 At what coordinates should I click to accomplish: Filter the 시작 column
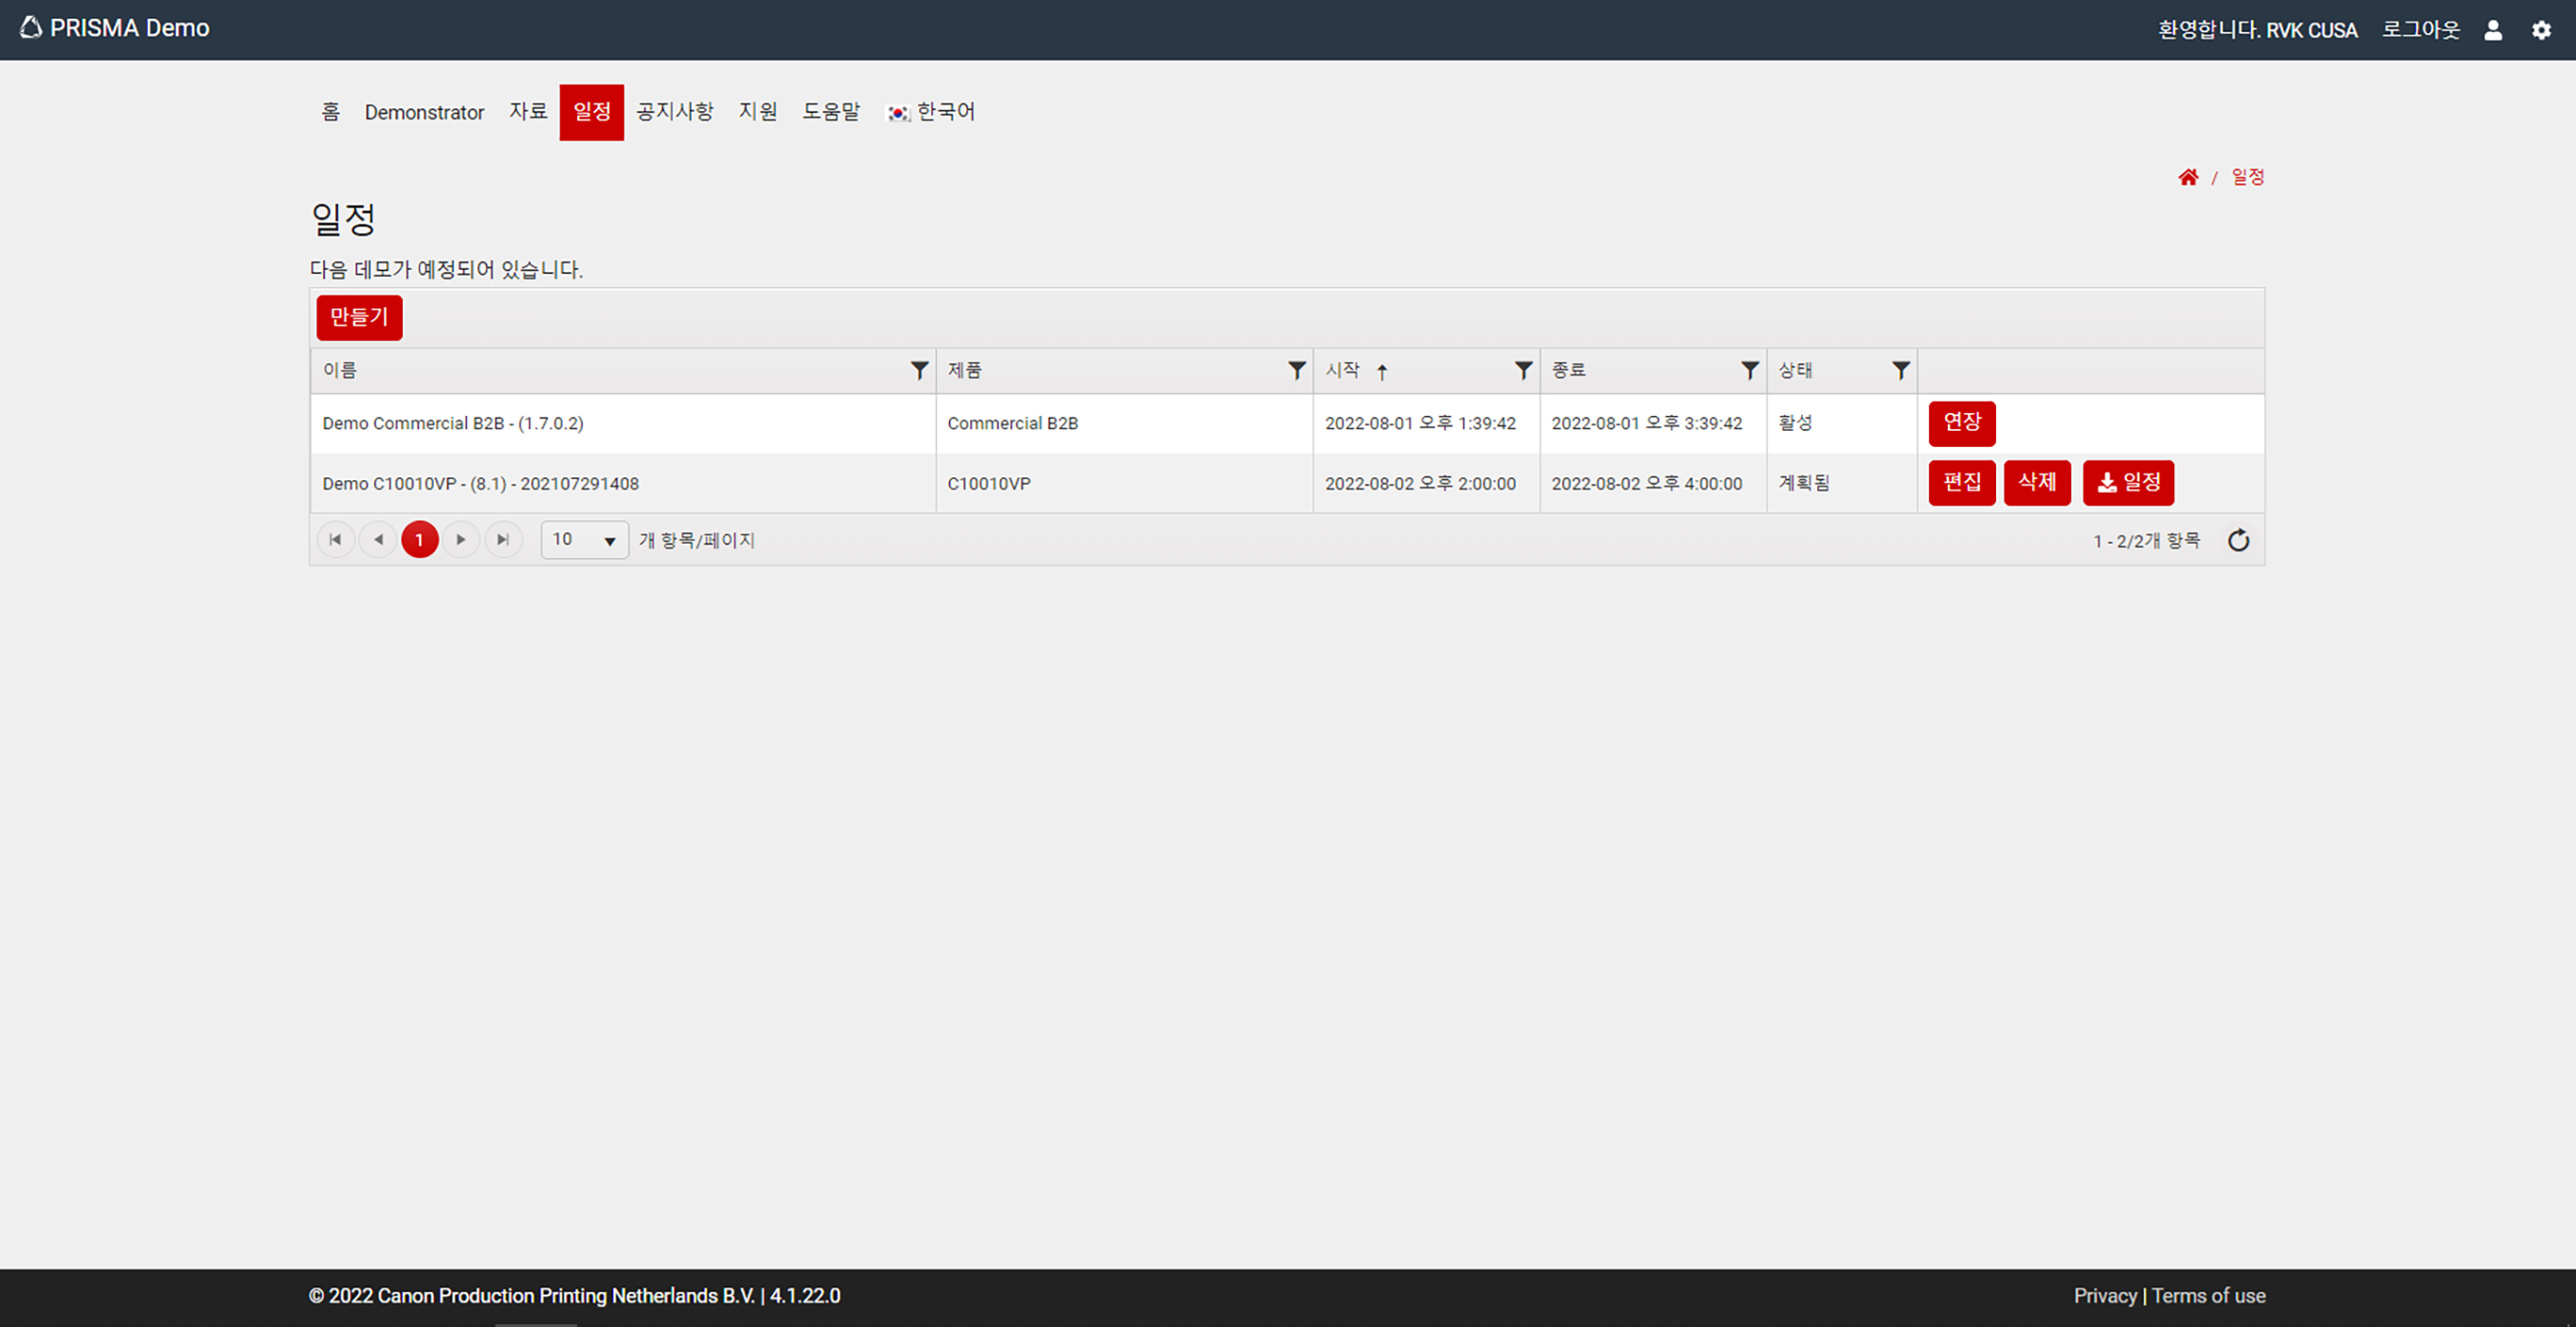click(1523, 370)
